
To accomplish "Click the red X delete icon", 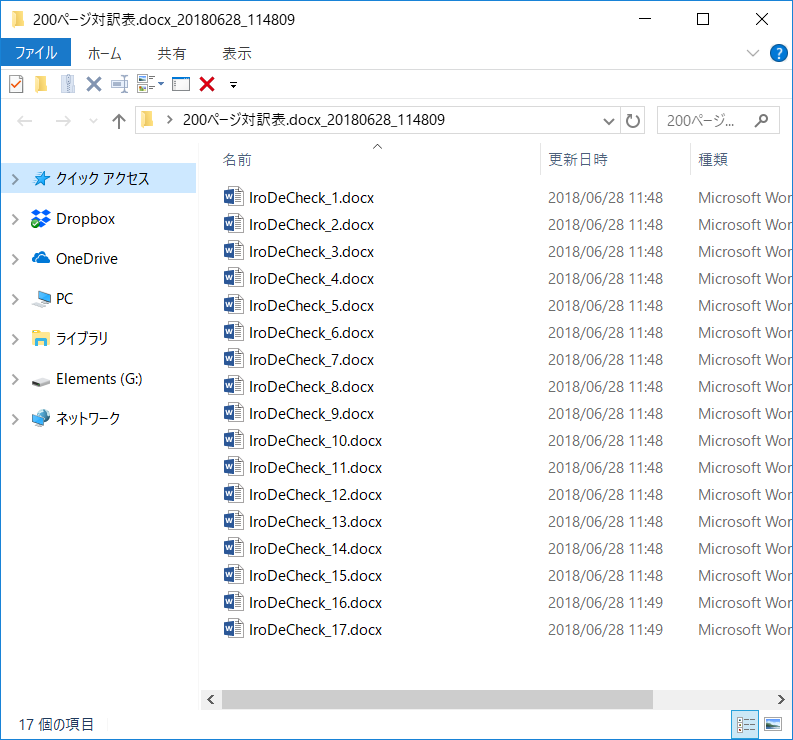I will [207, 84].
